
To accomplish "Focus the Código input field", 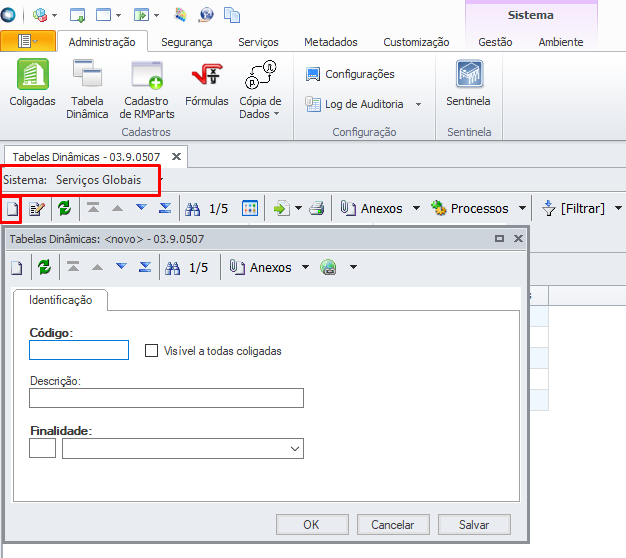I will [x=79, y=350].
